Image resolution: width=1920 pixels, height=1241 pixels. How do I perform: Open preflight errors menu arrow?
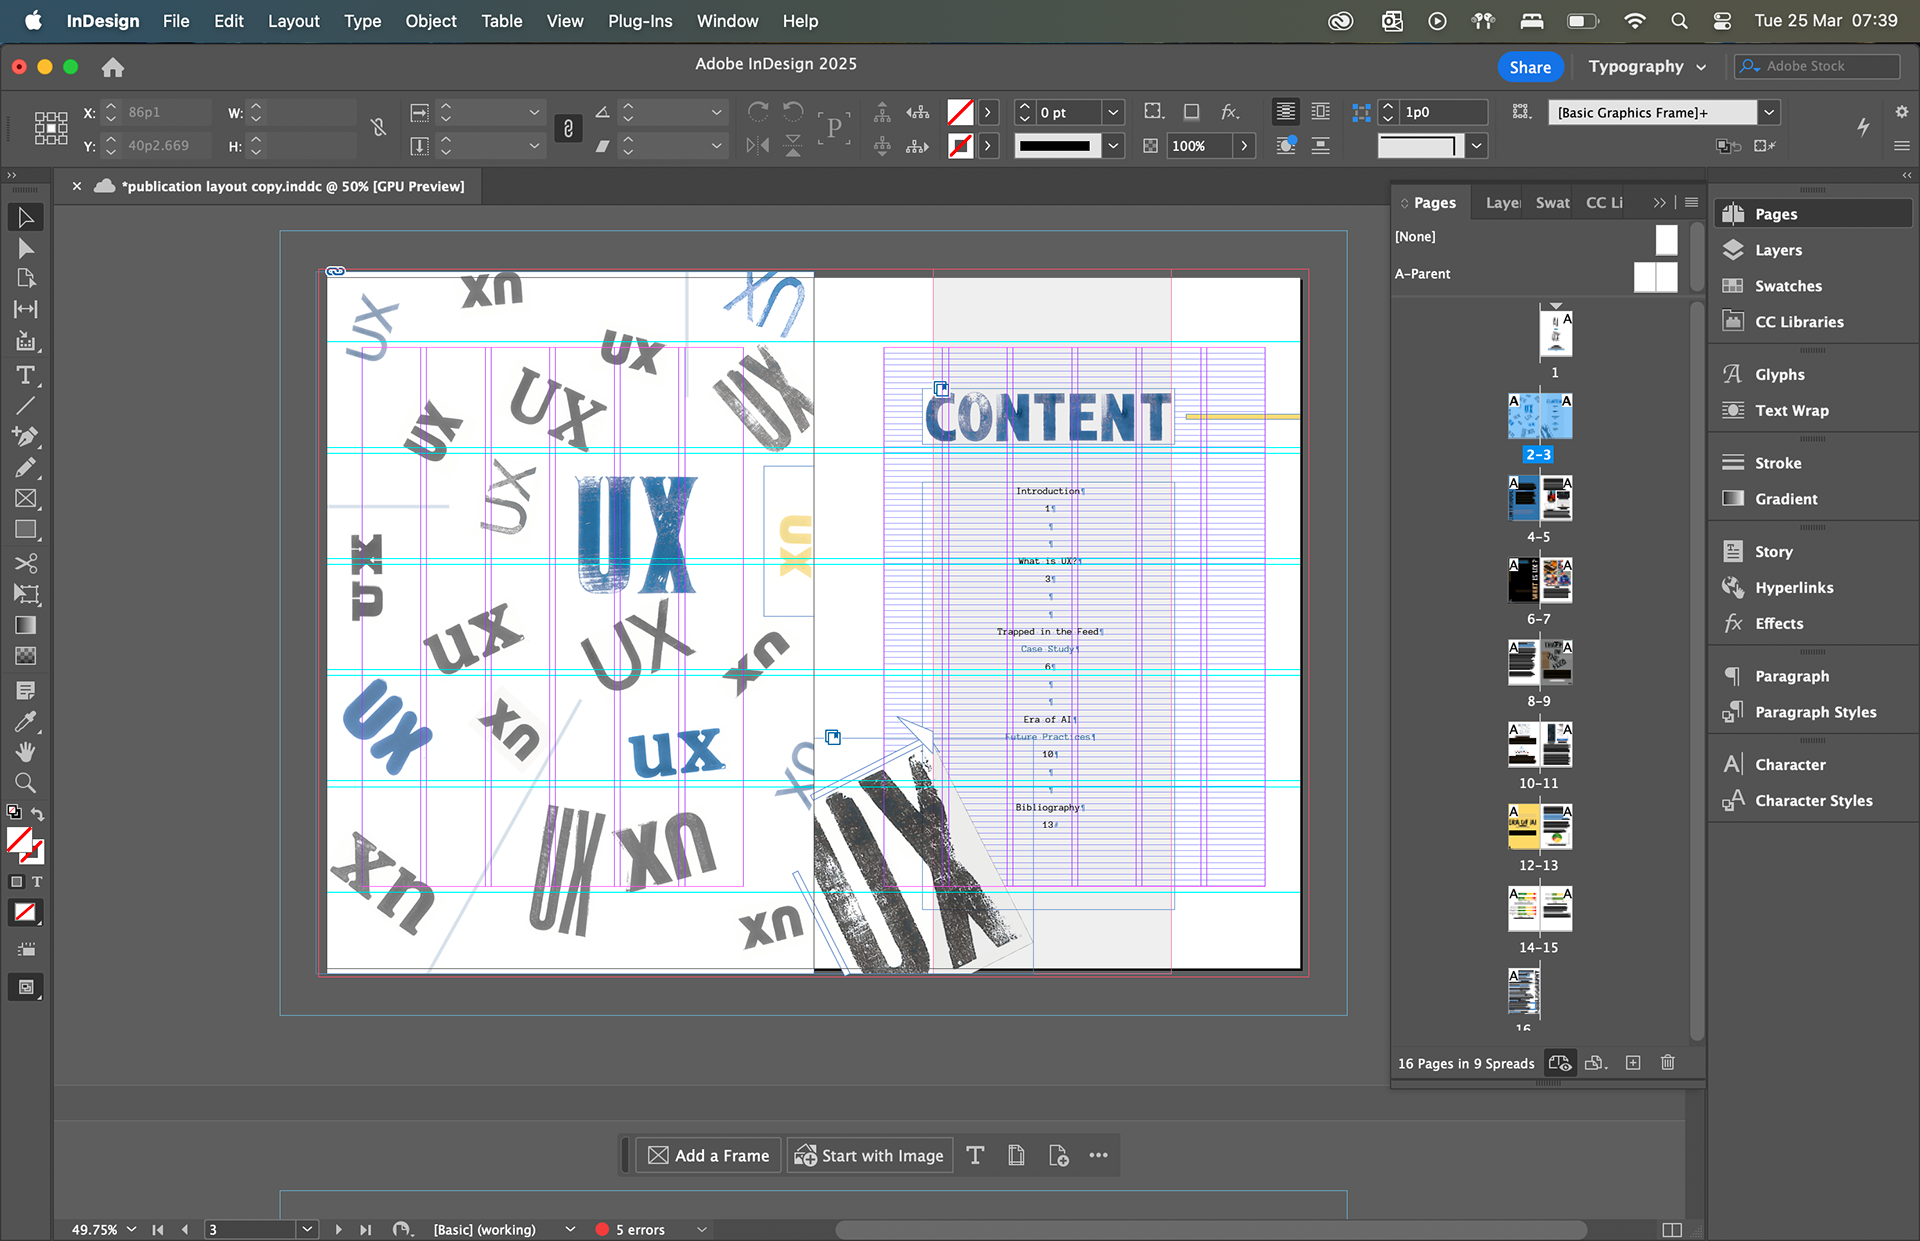[x=702, y=1229]
